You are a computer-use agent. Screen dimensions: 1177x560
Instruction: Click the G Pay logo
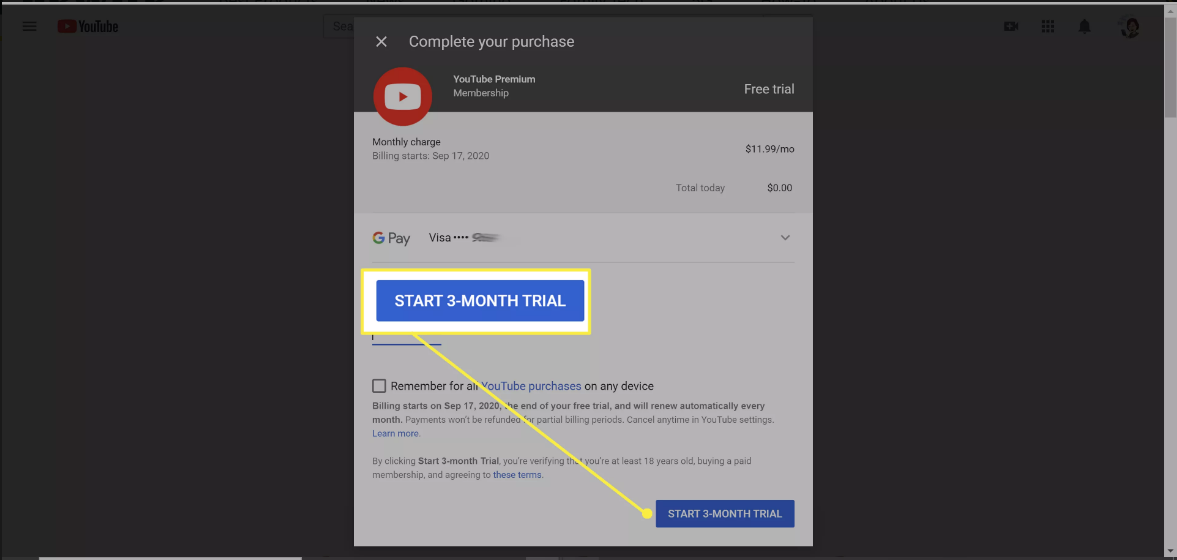point(391,238)
